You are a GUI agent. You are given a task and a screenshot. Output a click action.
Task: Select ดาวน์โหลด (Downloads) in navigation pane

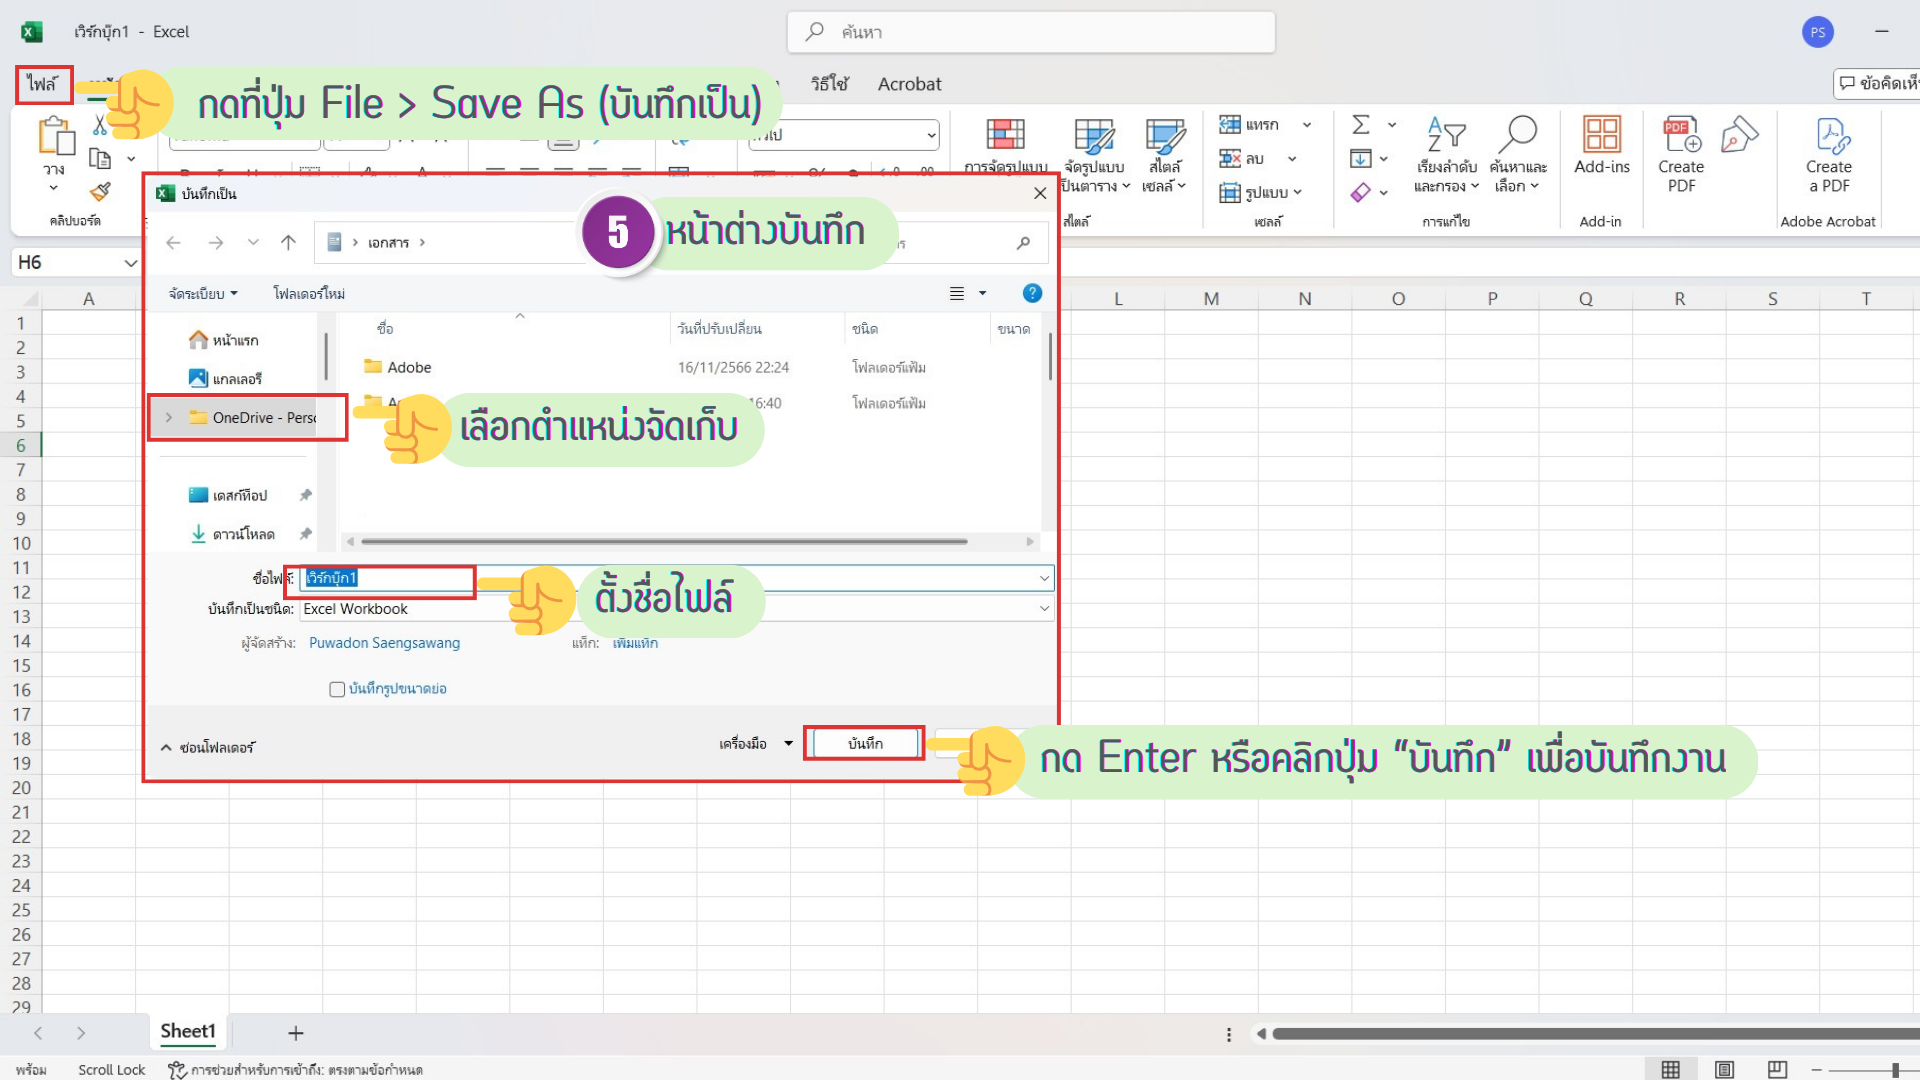point(232,534)
